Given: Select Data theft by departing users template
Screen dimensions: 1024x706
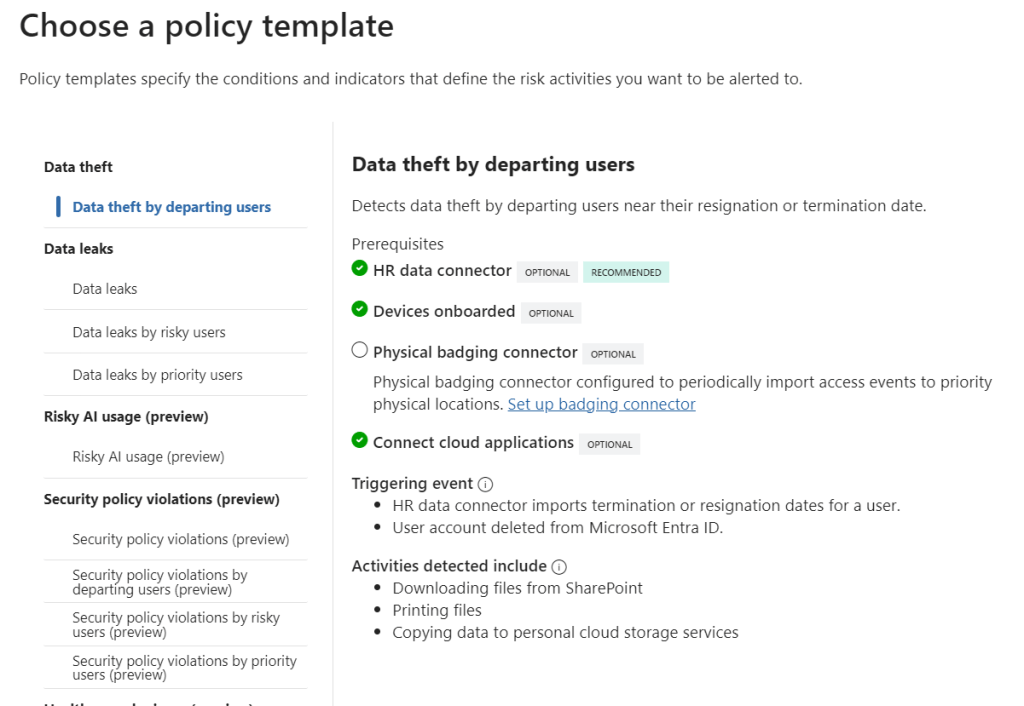Looking at the screenshot, I should pyautogui.click(x=171, y=207).
